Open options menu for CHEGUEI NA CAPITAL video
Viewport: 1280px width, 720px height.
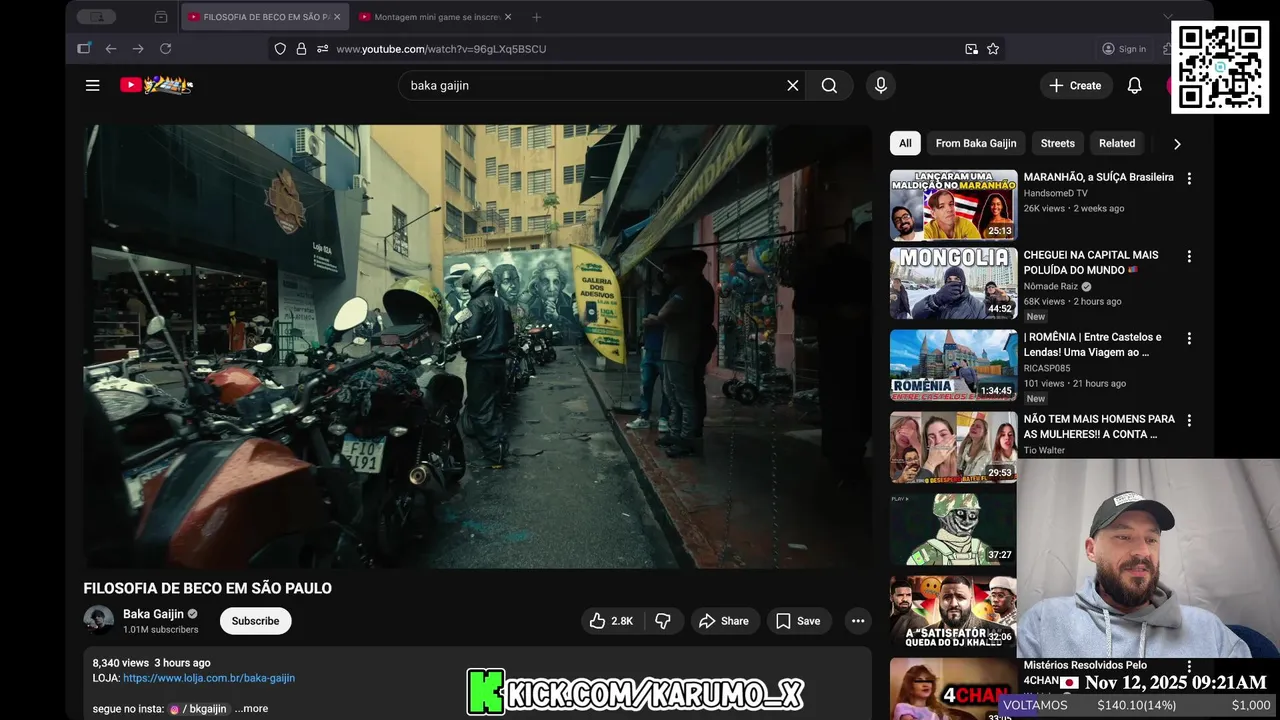tap(1189, 256)
